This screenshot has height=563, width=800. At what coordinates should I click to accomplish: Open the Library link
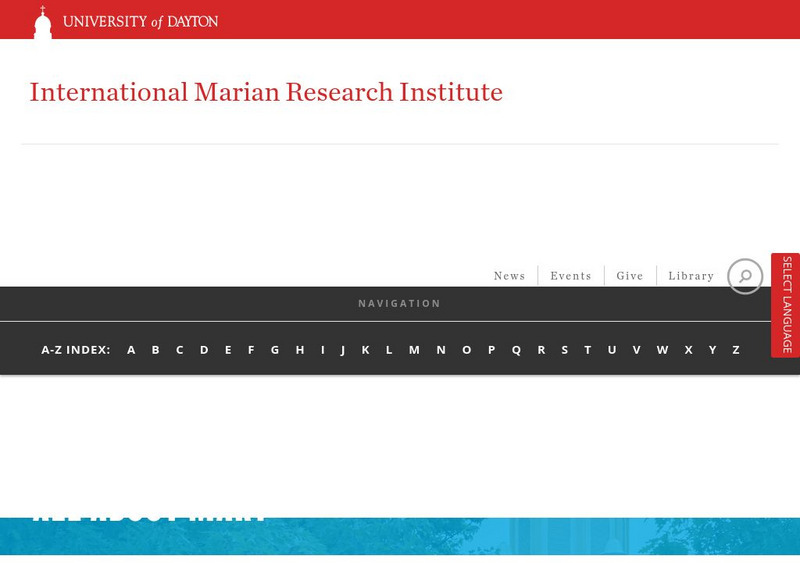(x=691, y=276)
